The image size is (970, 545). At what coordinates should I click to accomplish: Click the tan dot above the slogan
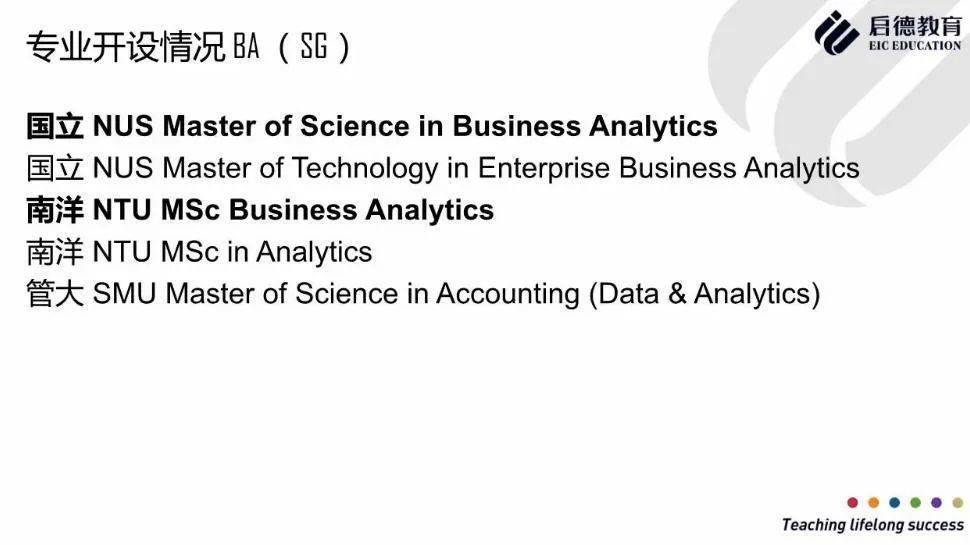pos(957,503)
